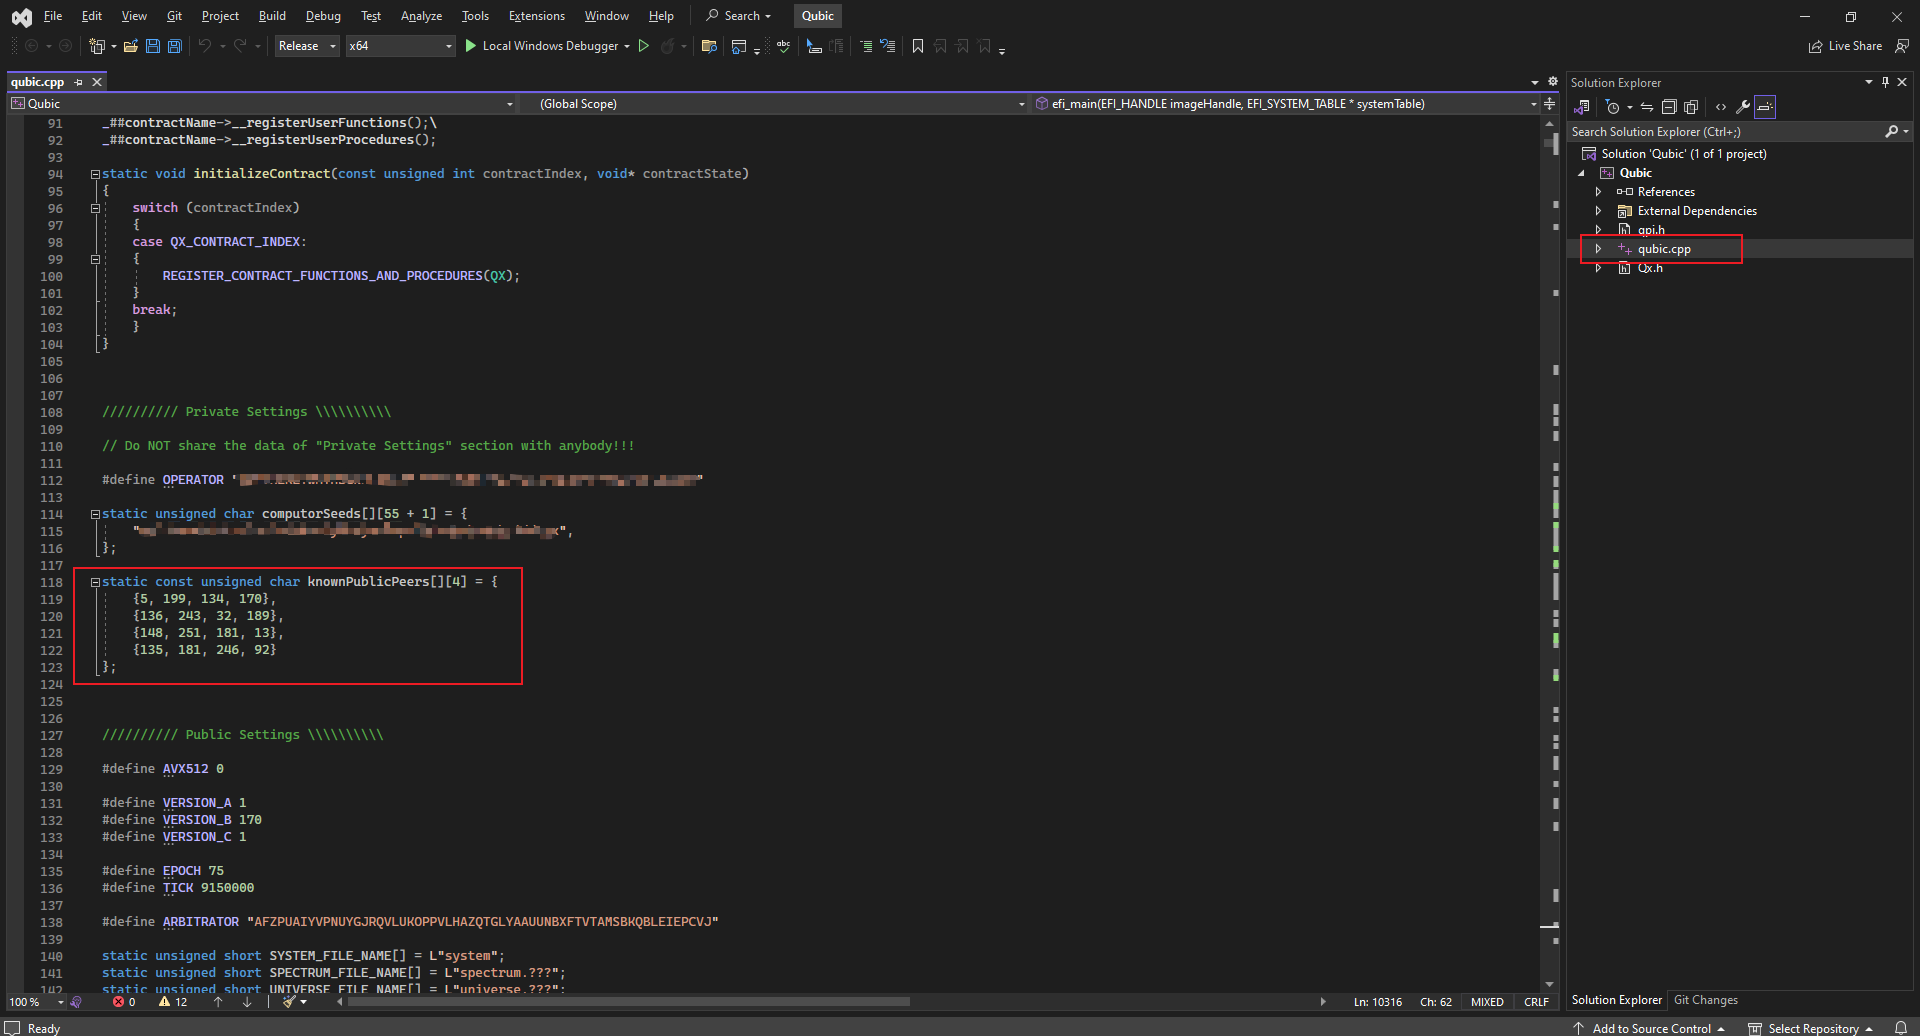Click the error count indicator showing 0

124,1002
